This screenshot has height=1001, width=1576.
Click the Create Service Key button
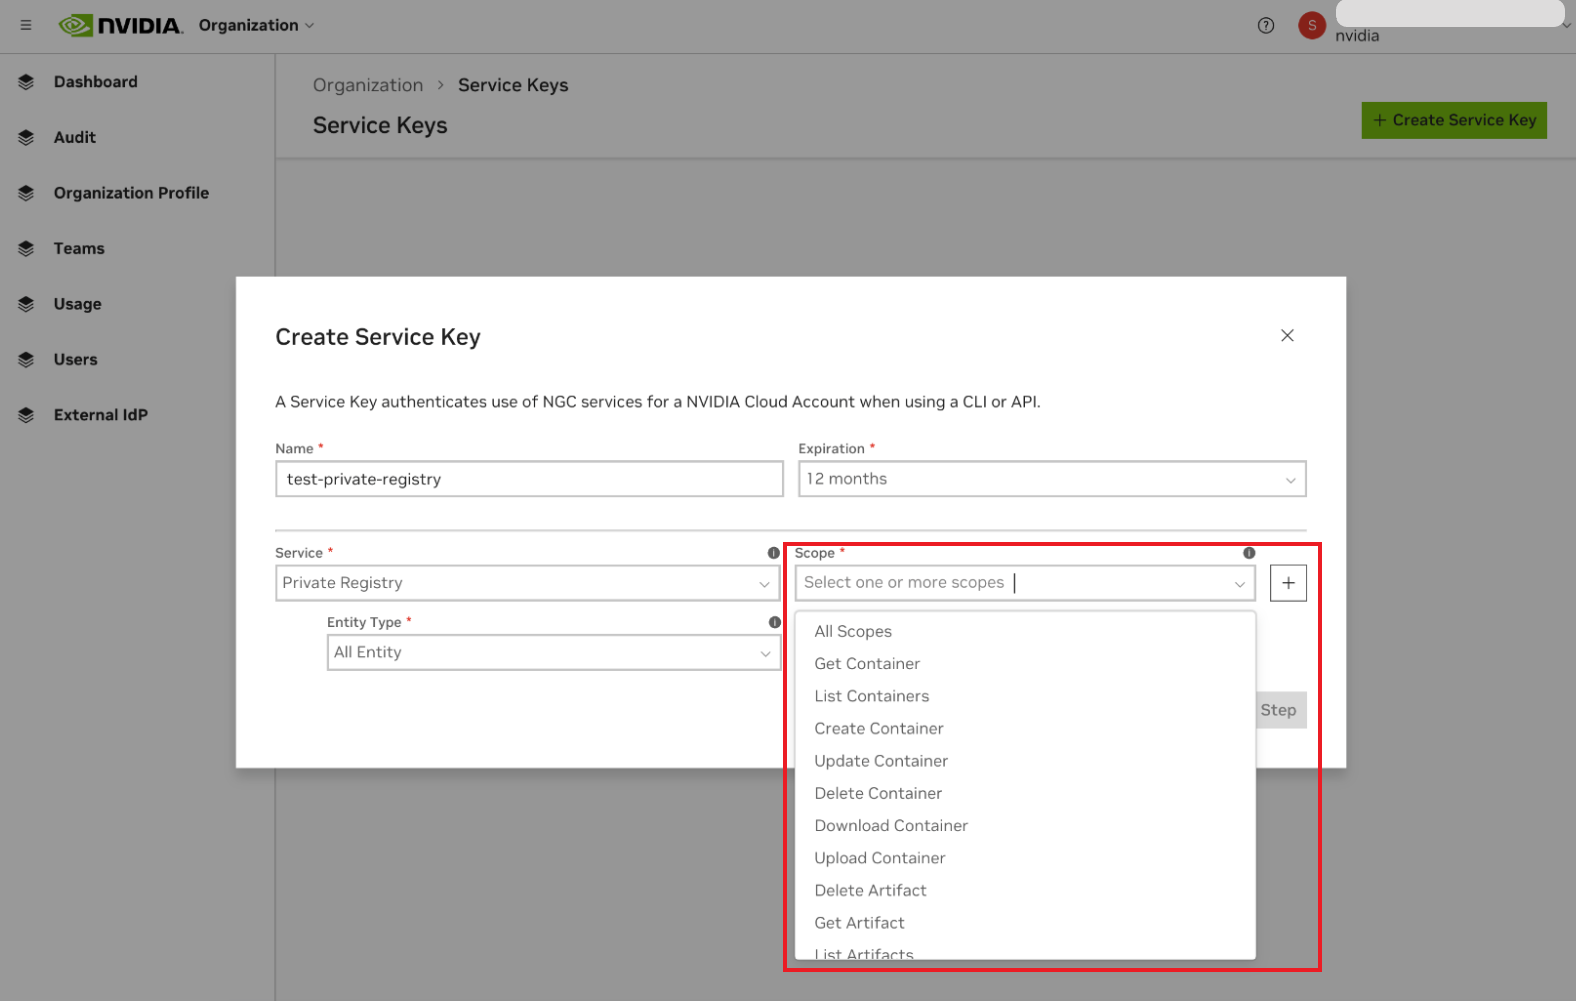point(1454,120)
